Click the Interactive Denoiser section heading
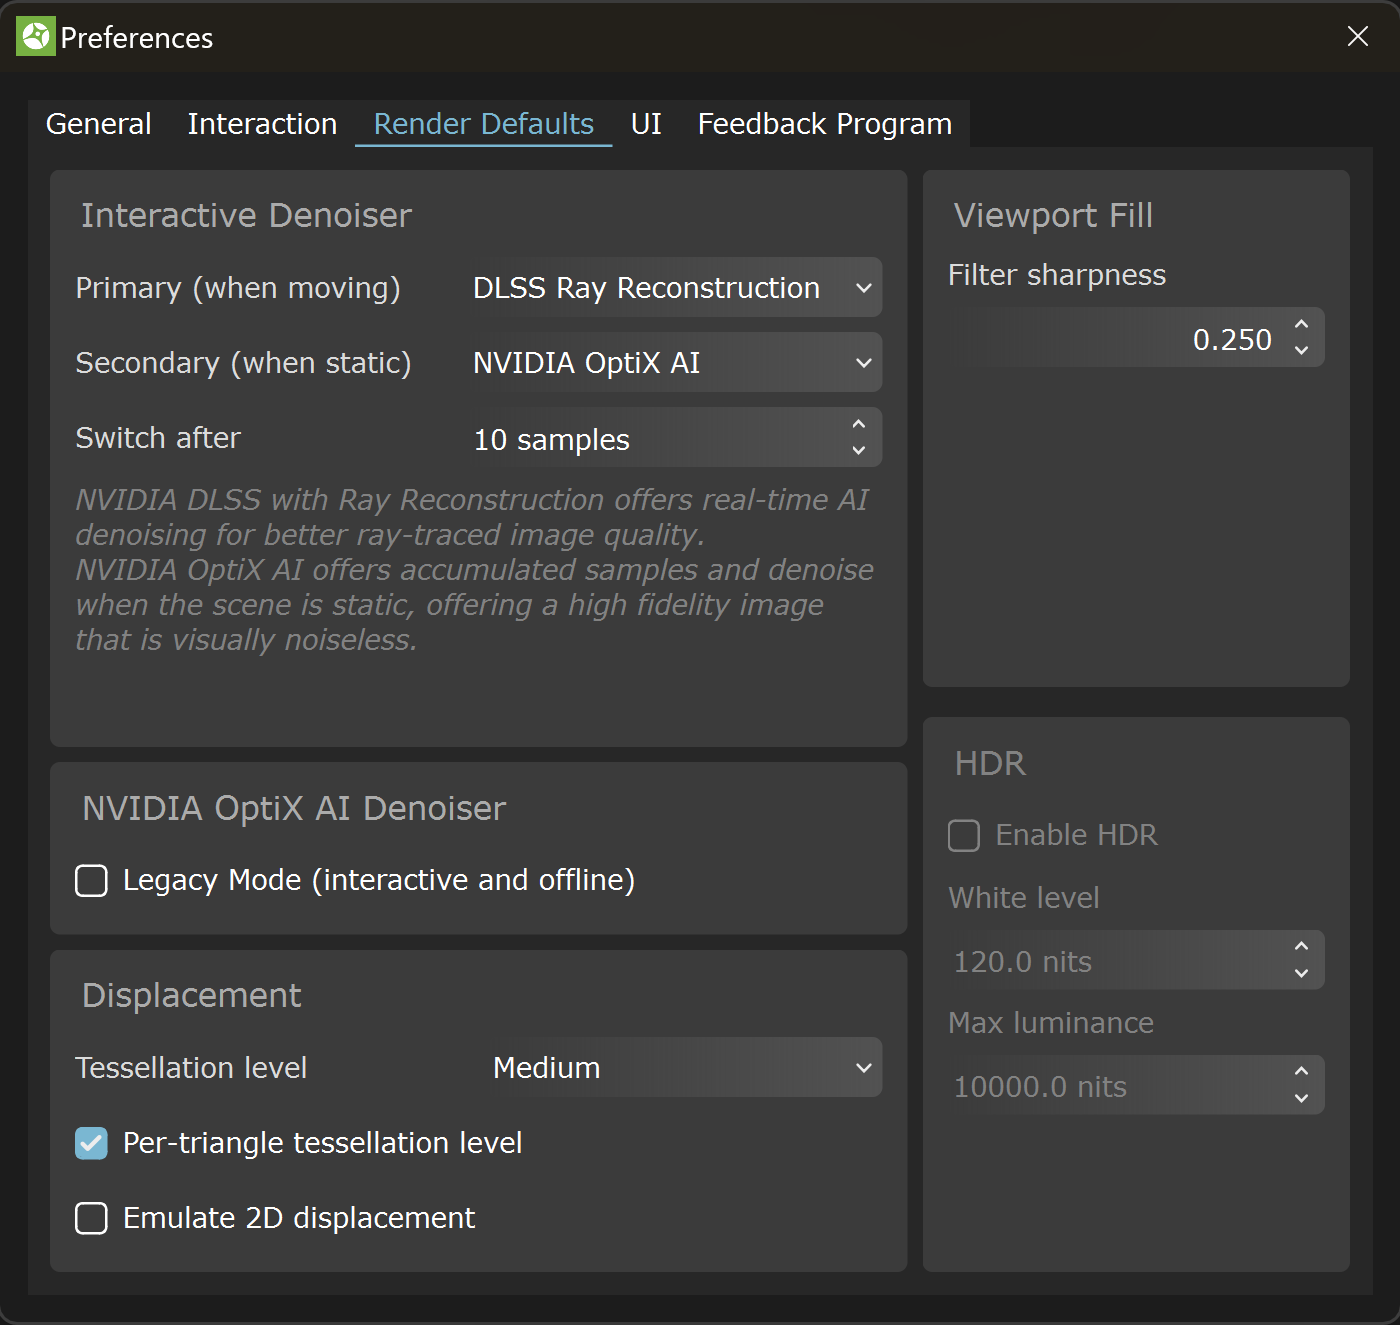The height and width of the screenshot is (1325, 1400). 246,216
